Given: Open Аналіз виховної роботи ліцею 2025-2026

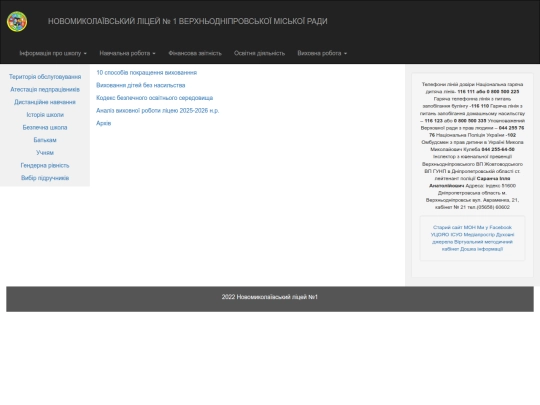Looking at the screenshot, I should pyautogui.click(x=158, y=111).
